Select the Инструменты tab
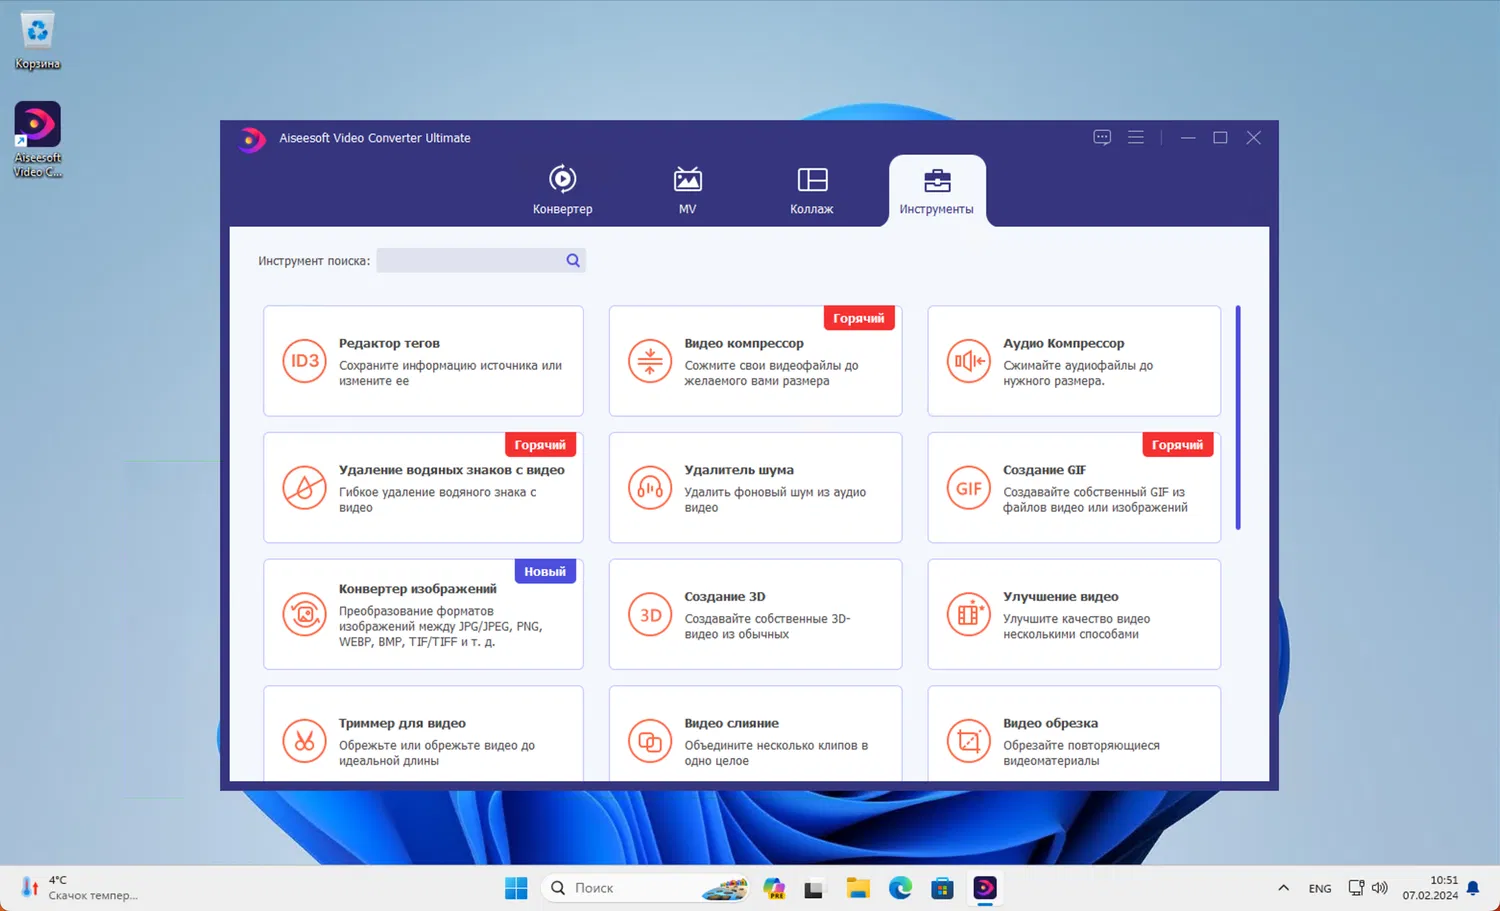Viewport: 1500px width, 911px height. point(937,190)
